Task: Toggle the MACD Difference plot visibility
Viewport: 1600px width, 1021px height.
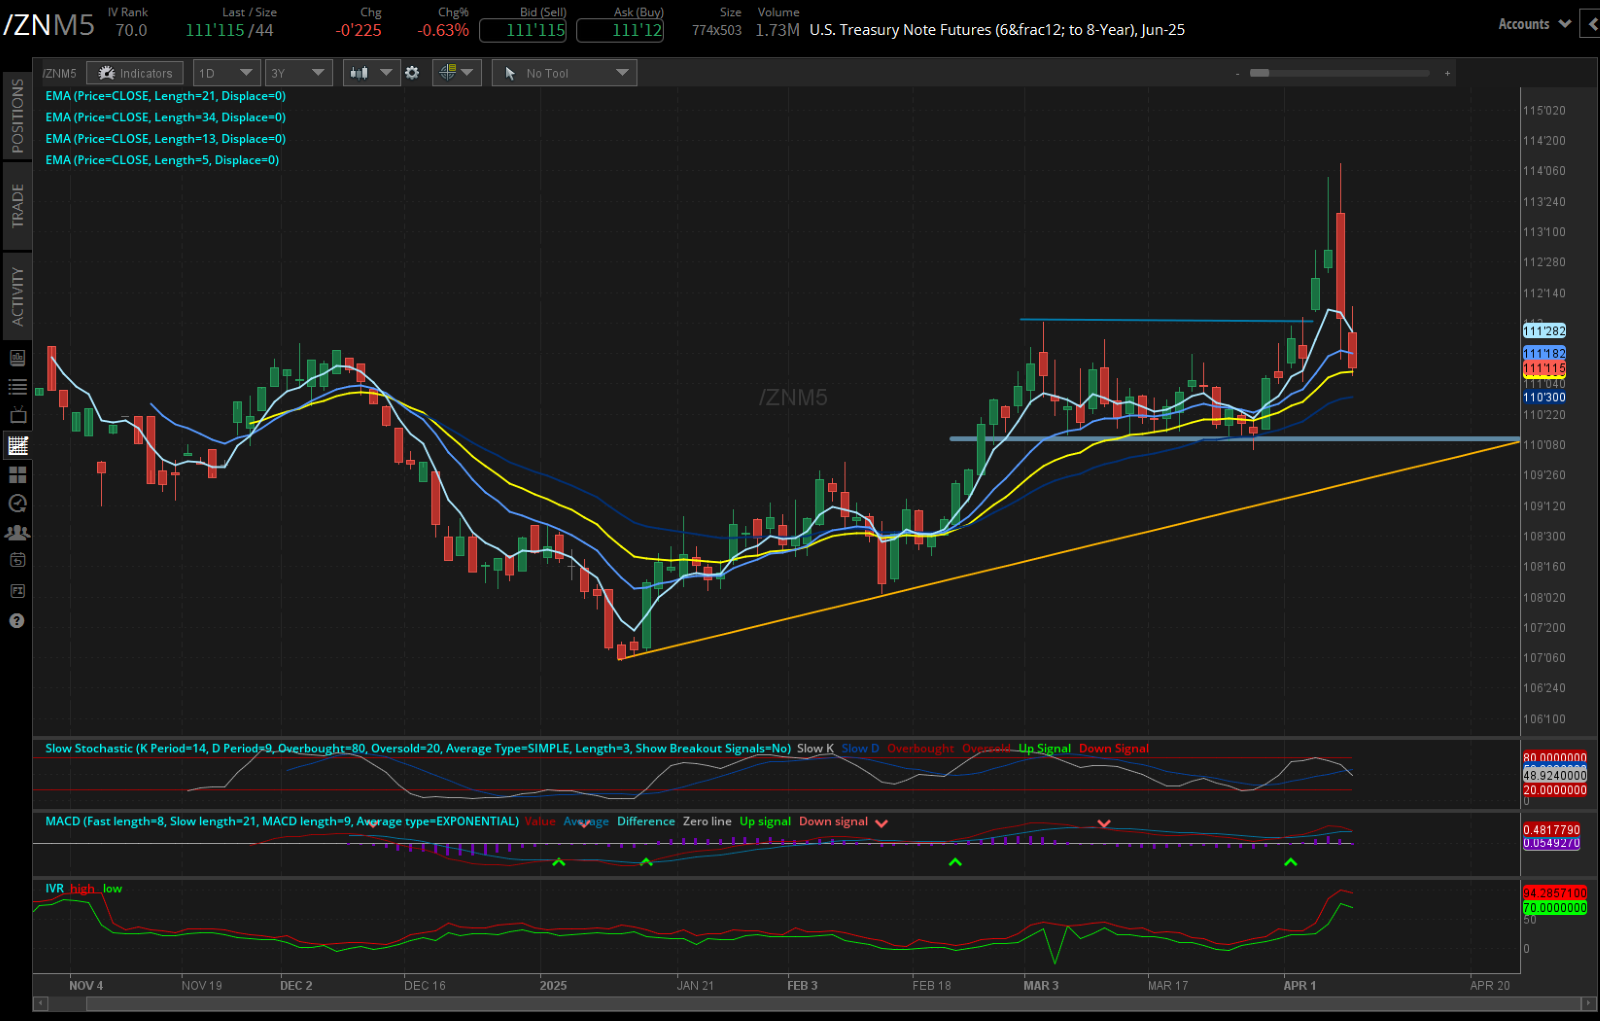Action: click(645, 821)
